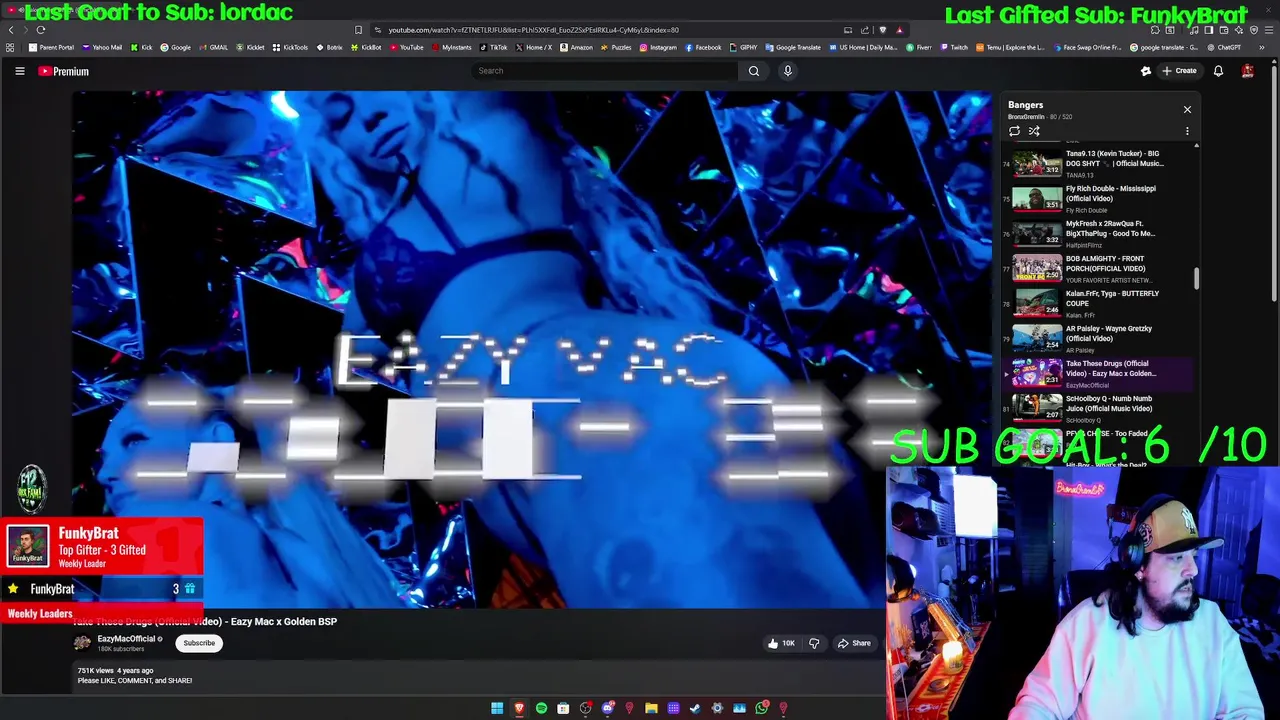
Task: Open EazyMacOfficial channel name link
Action: pyautogui.click(x=126, y=639)
